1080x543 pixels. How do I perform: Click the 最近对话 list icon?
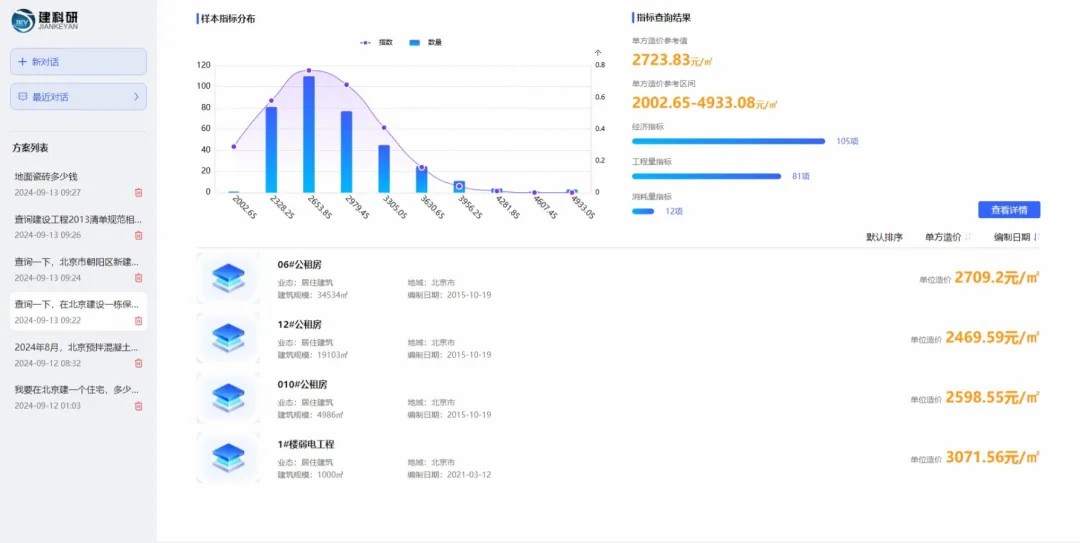[x=23, y=97]
